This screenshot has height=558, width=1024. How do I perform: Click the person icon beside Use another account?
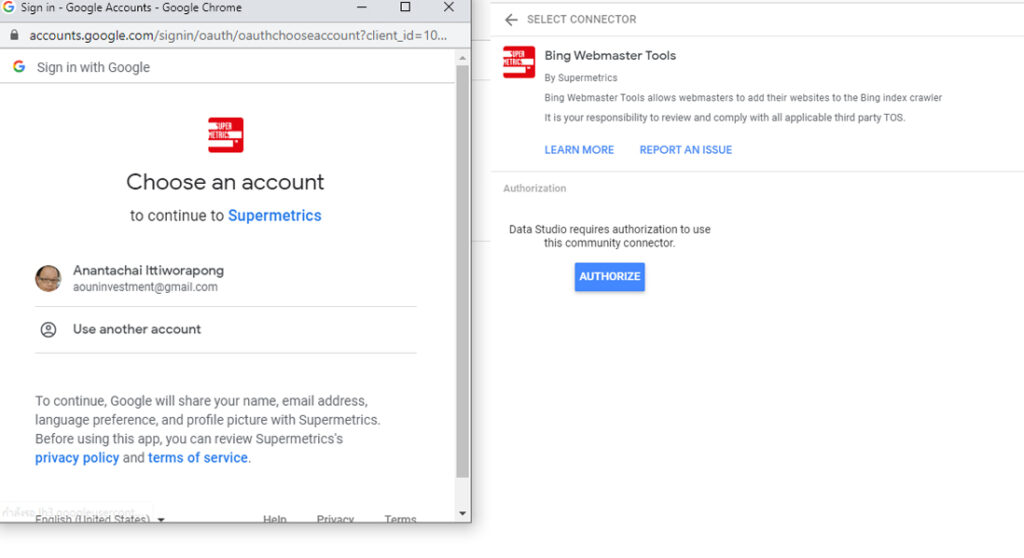tap(48, 330)
